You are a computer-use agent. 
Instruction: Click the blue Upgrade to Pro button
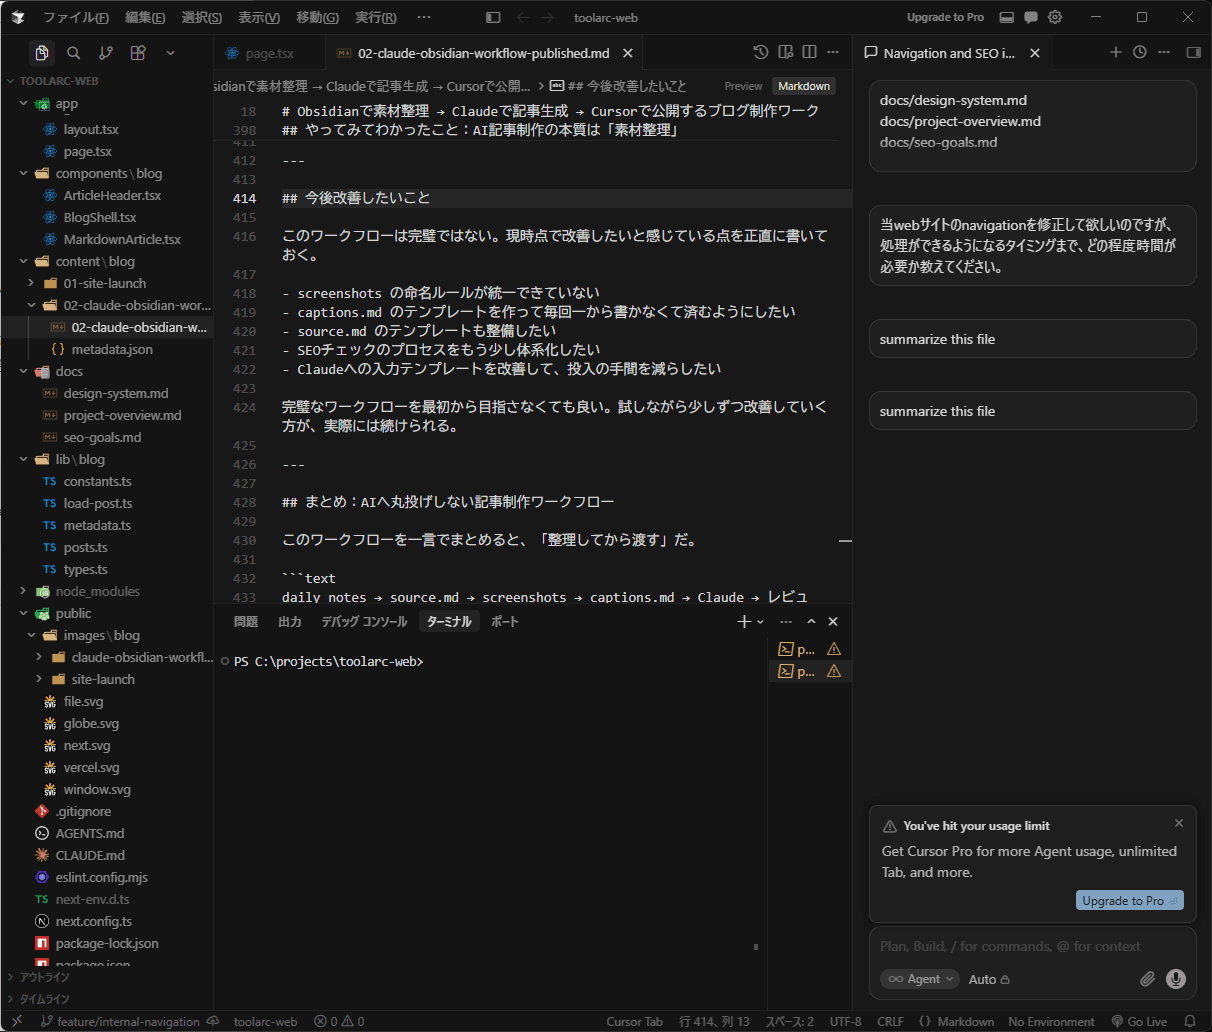pos(1130,900)
